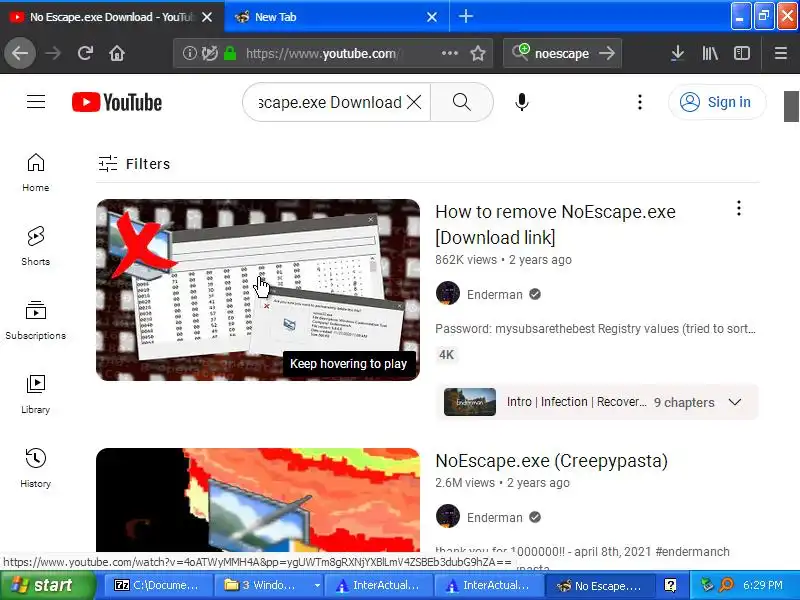The image size is (800, 600).
Task: Open YouTube settings three-dot menu
Action: coord(640,102)
